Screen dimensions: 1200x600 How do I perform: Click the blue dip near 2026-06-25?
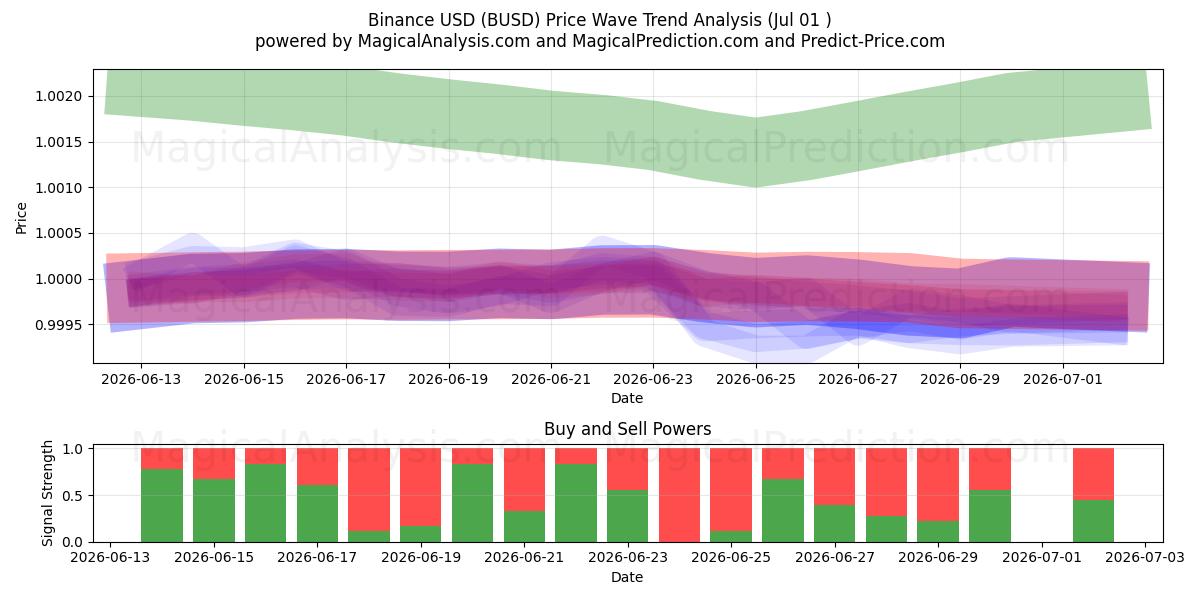756,337
